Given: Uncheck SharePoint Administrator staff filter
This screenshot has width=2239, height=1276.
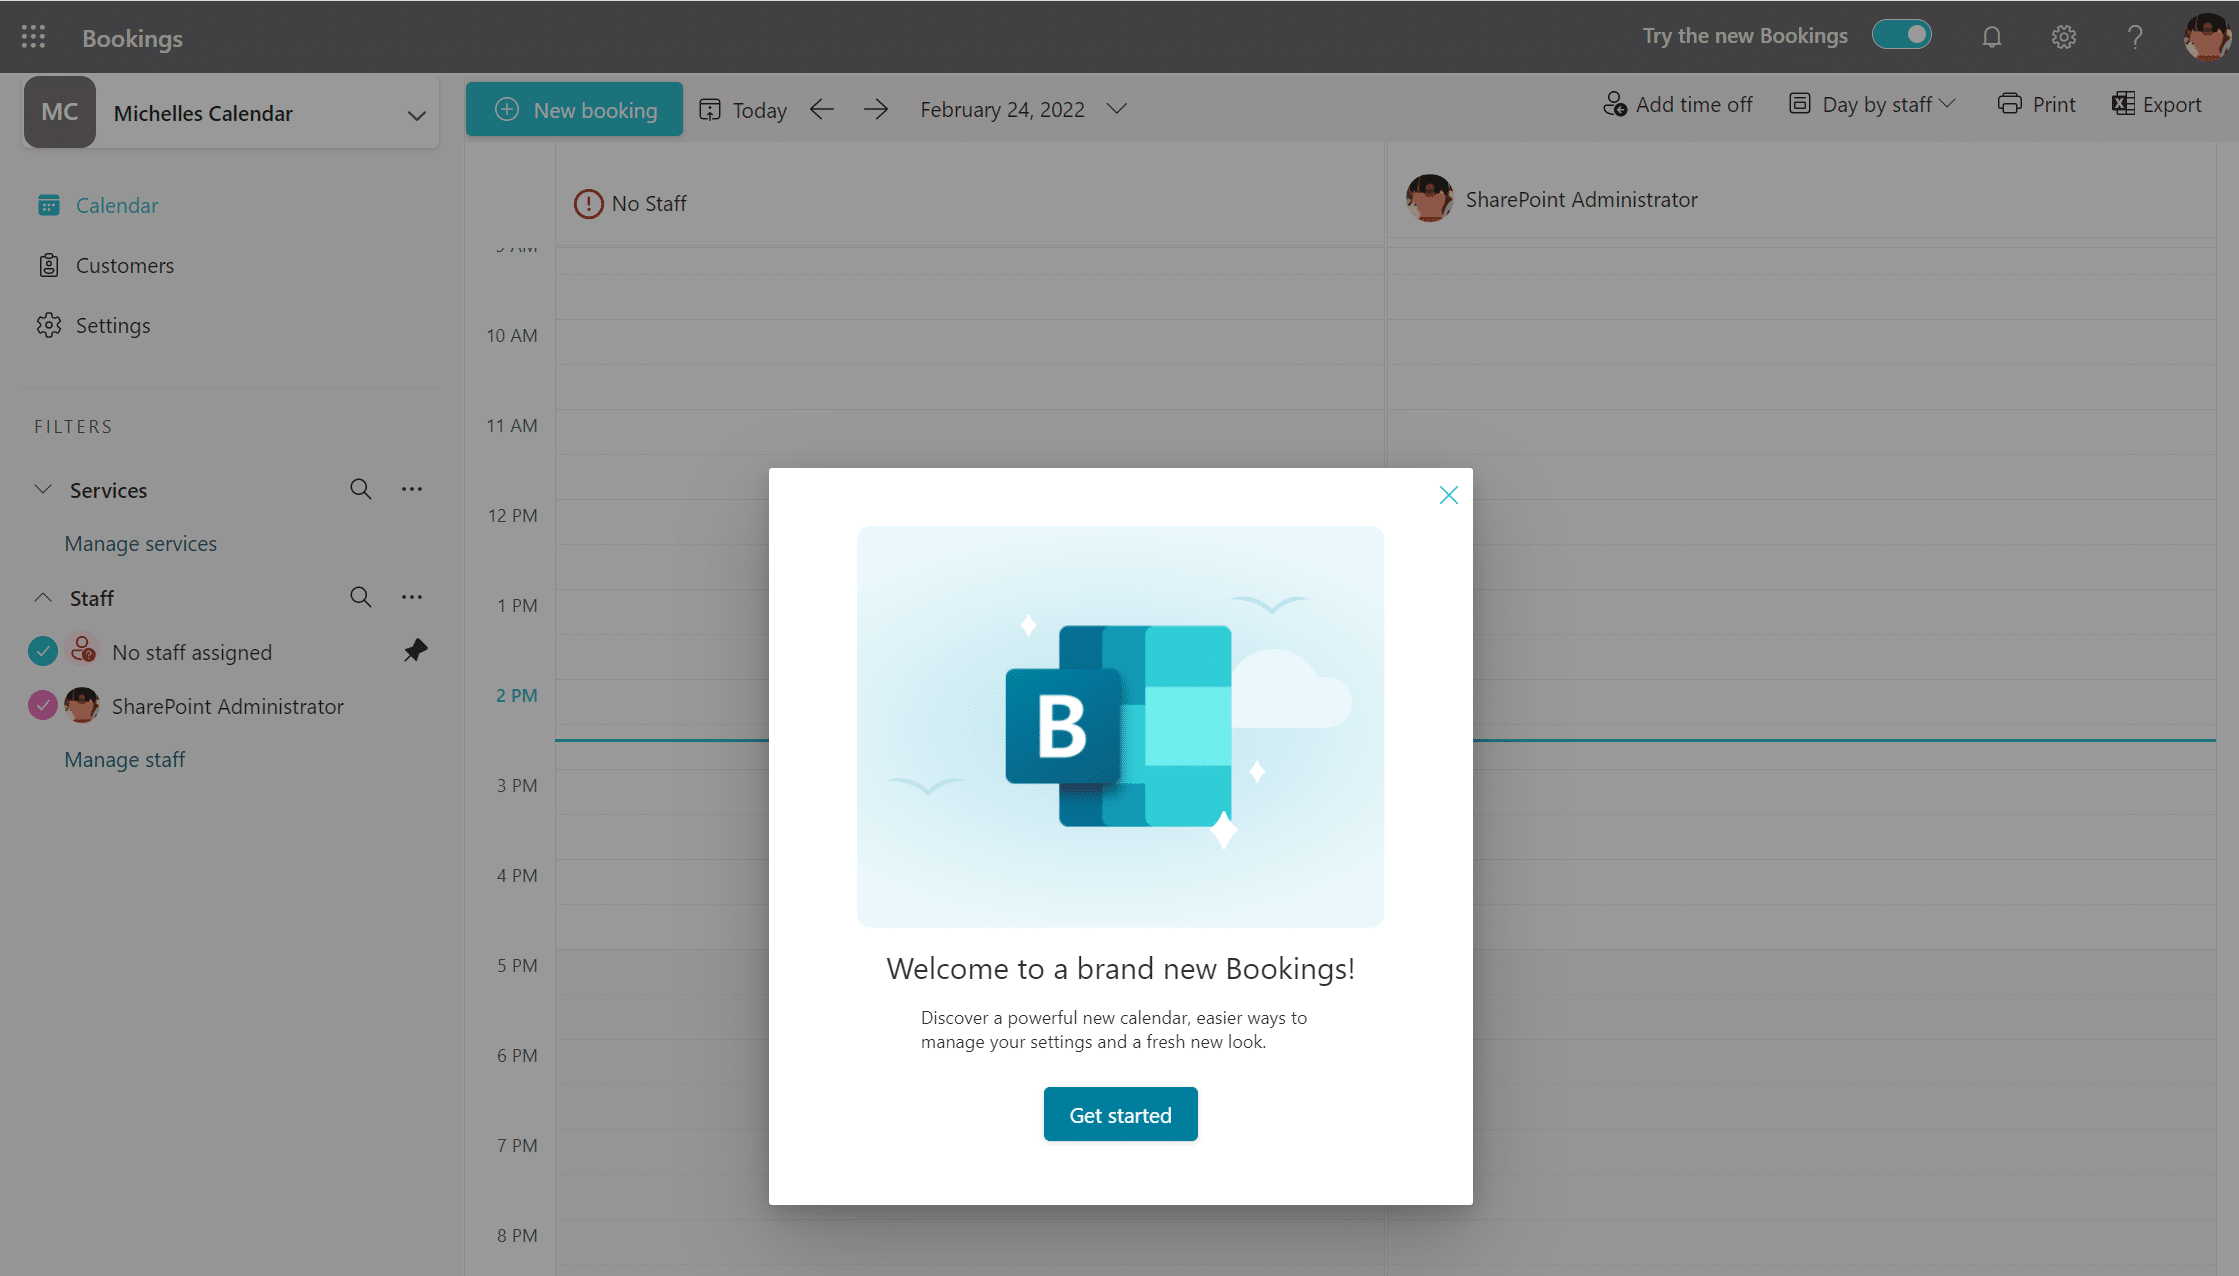Looking at the screenshot, I should point(43,705).
